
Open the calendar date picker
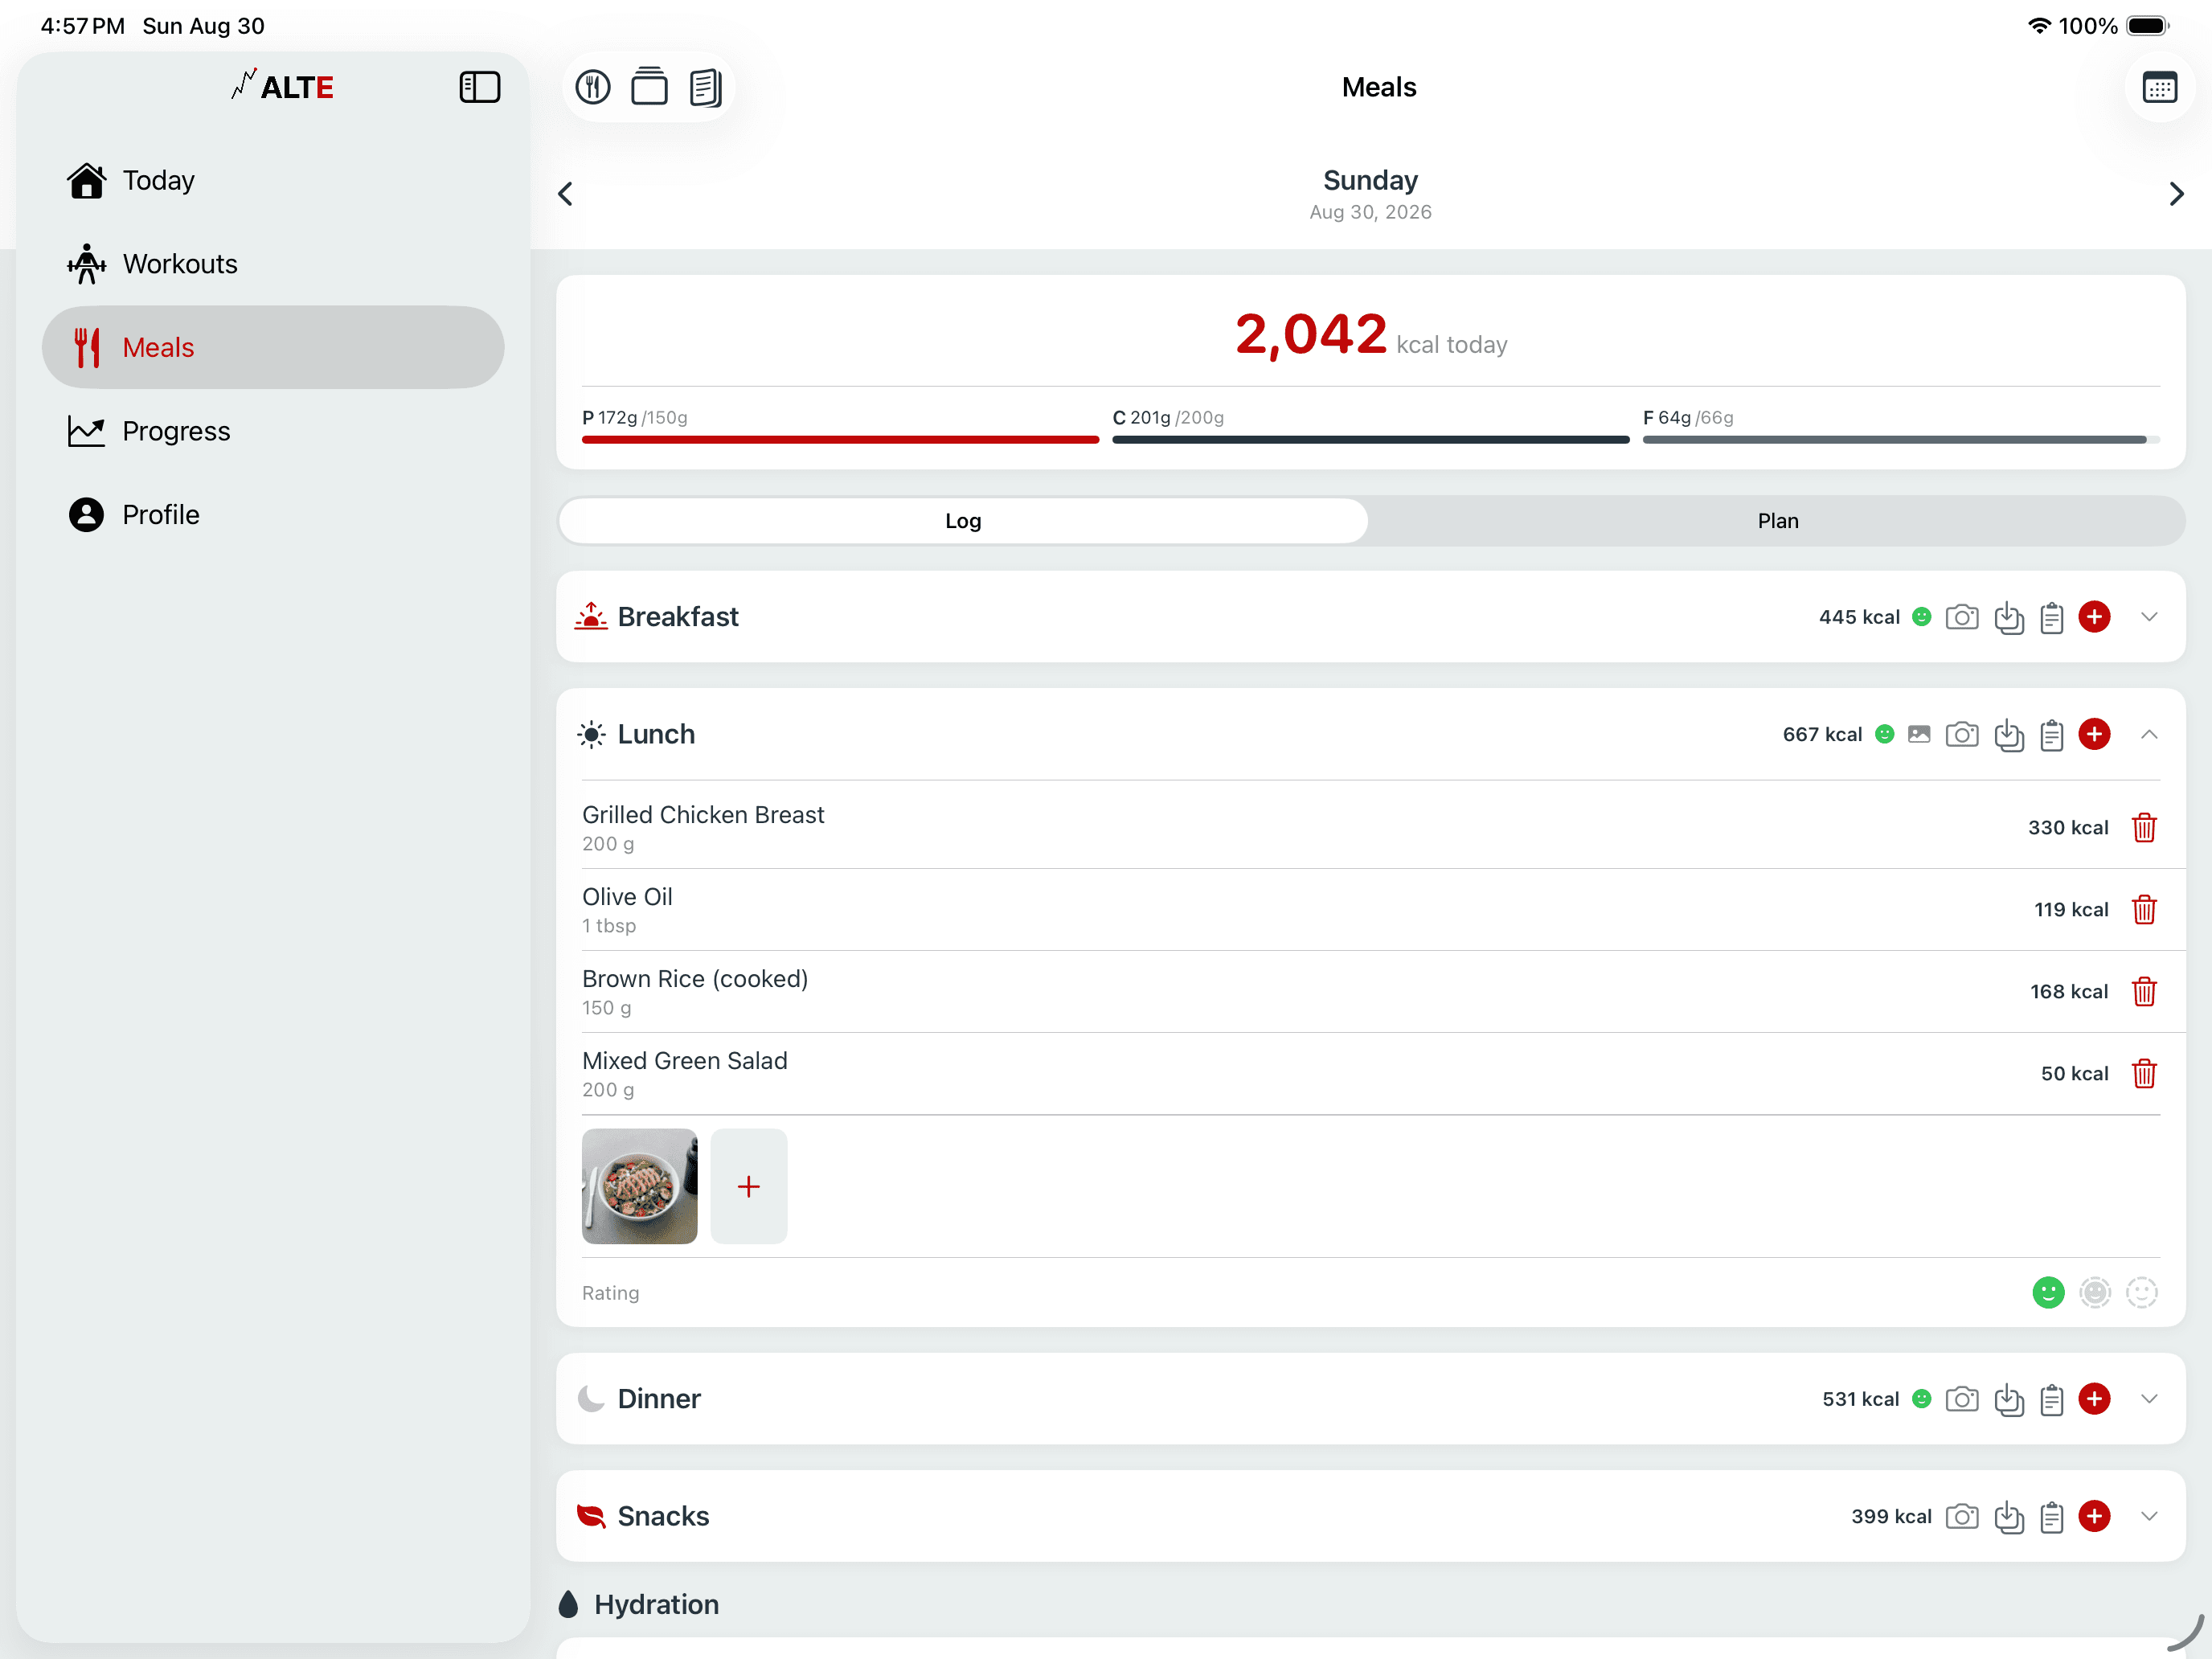[x=2159, y=87]
